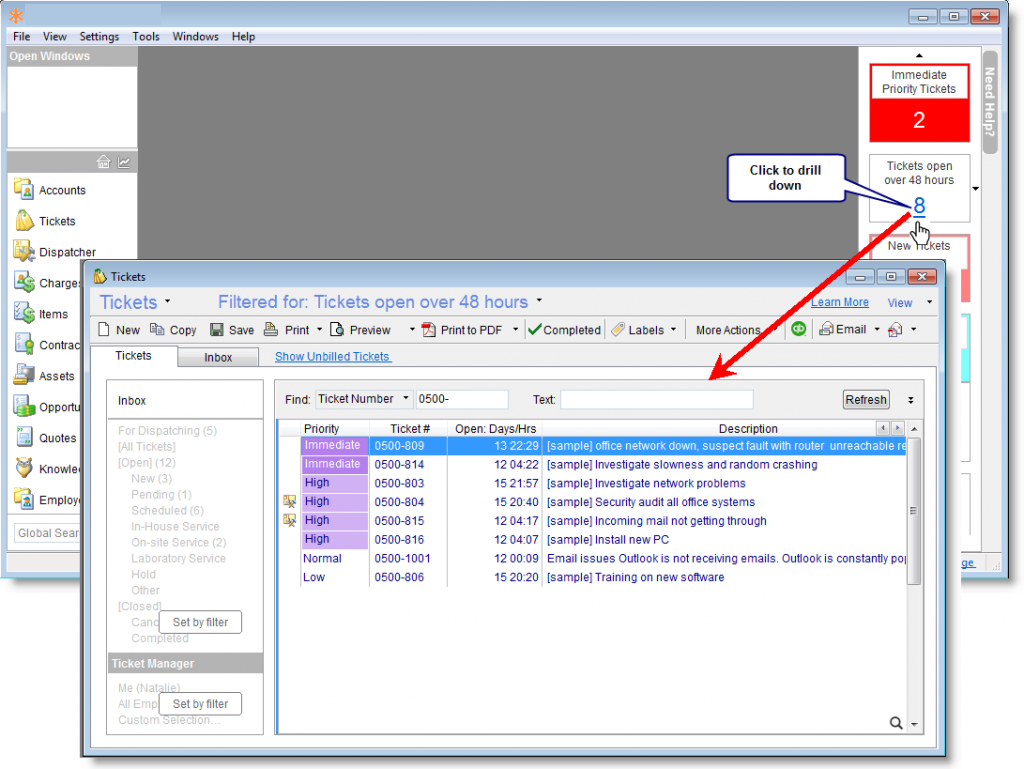Open the Labels dropdown arrow
This screenshot has height=769, width=1024.
pos(673,330)
